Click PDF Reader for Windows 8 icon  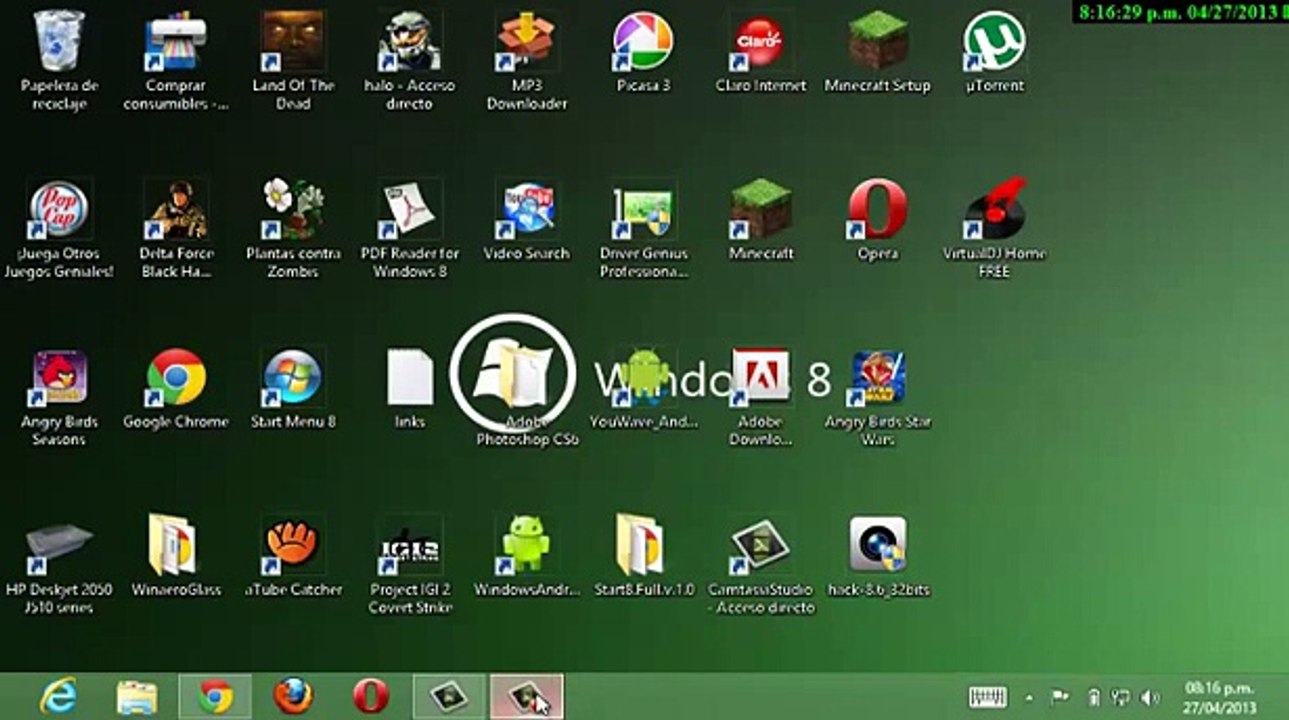click(x=410, y=229)
